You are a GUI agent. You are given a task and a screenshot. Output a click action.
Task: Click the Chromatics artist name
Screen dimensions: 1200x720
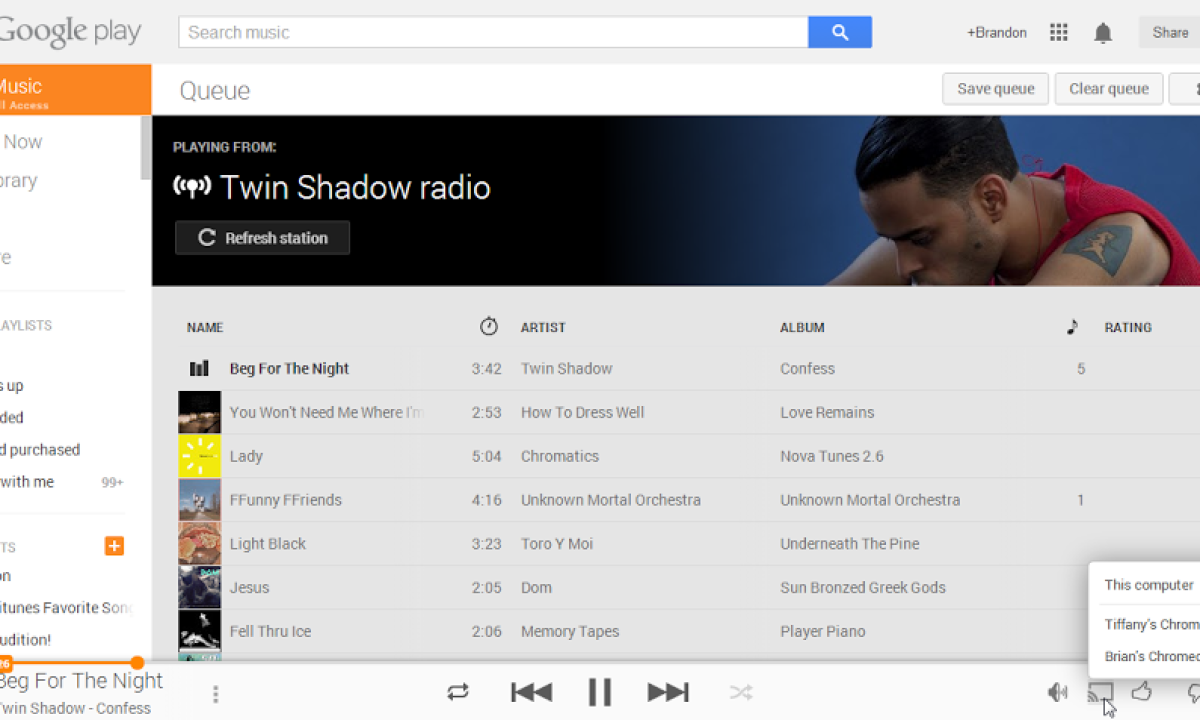(560, 456)
